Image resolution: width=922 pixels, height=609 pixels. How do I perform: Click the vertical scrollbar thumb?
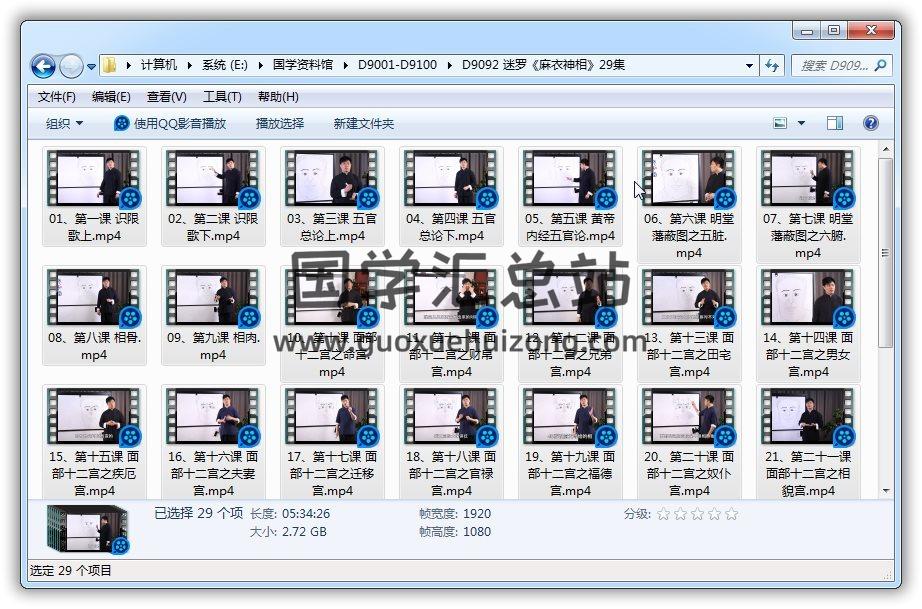point(886,253)
